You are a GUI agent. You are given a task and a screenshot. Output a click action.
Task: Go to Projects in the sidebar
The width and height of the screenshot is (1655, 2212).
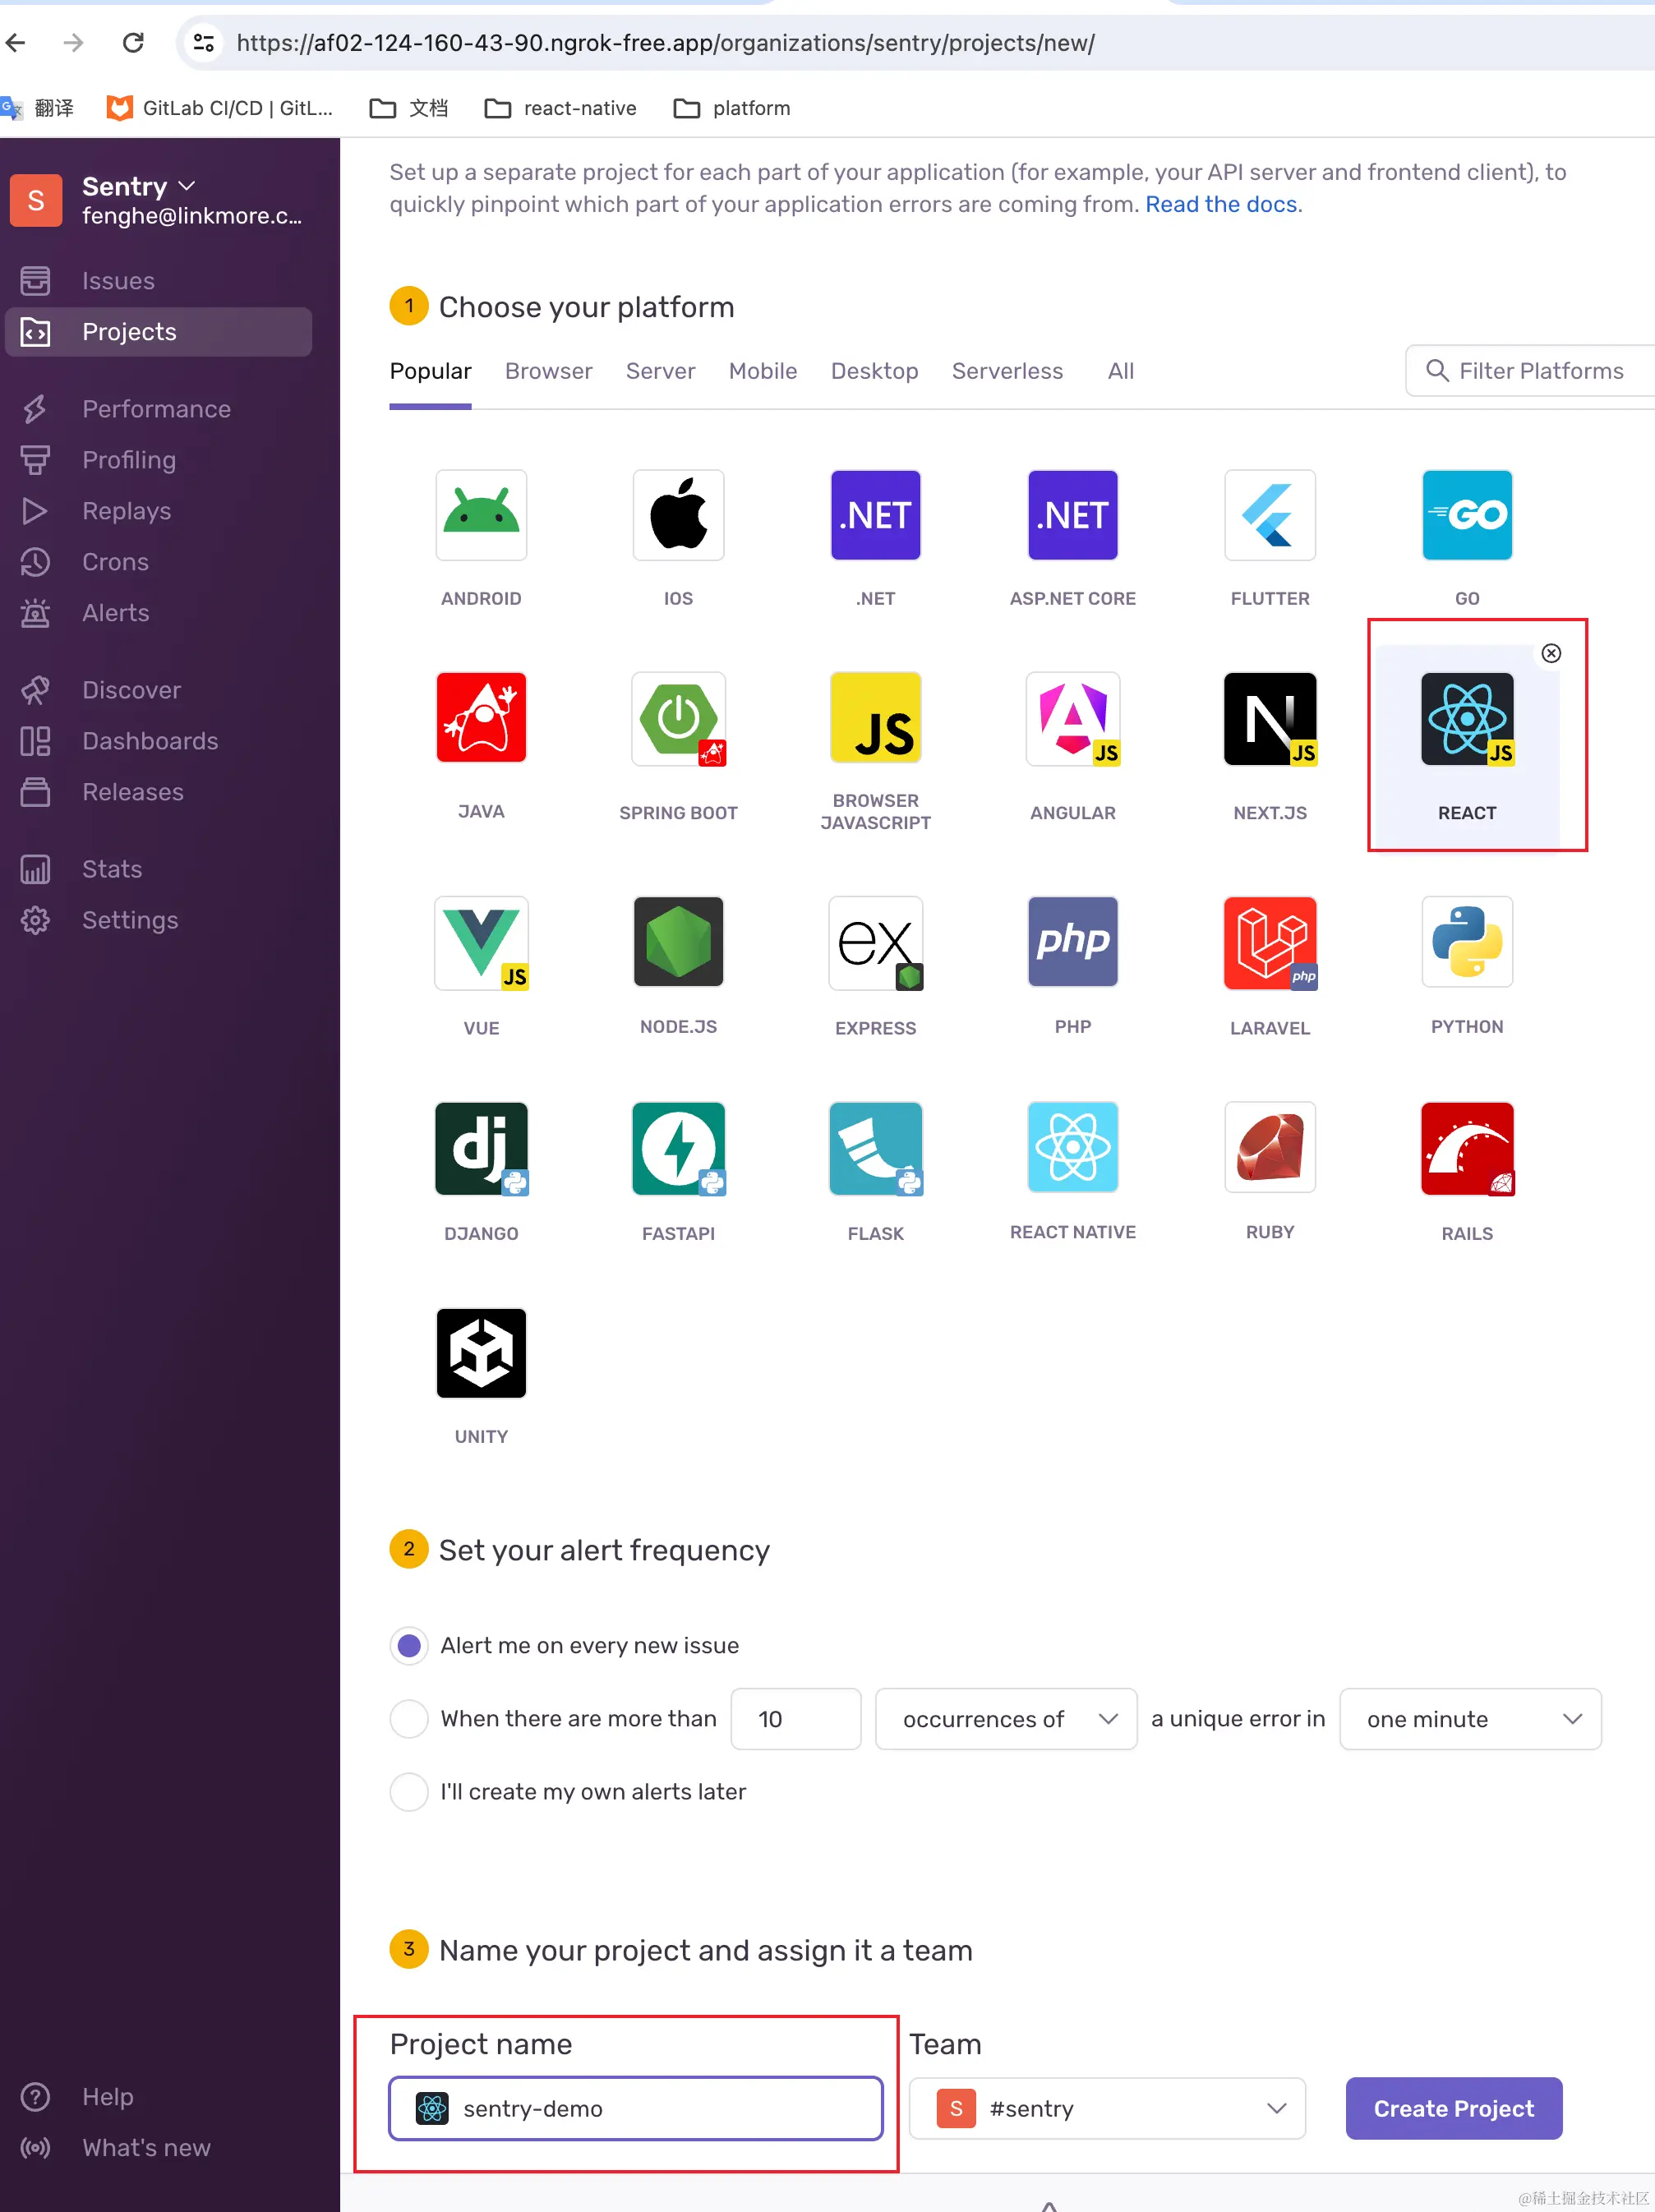(158, 332)
